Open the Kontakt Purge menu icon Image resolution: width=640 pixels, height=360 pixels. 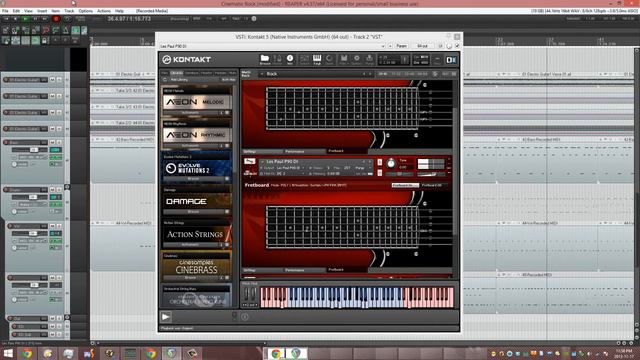tap(369, 60)
